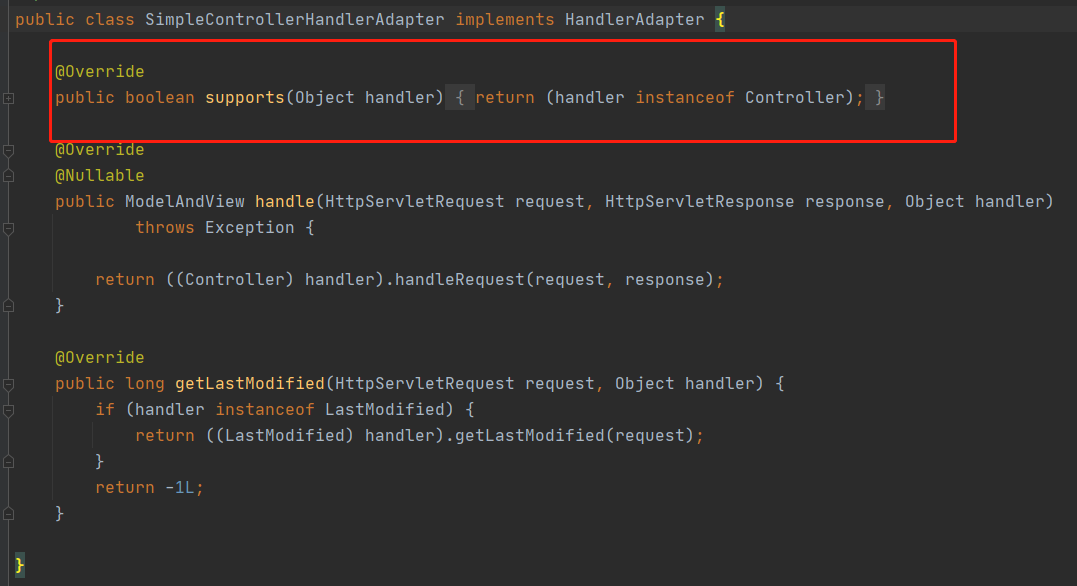Image resolution: width=1077 pixels, height=586 pixels.
Task: Click @Override above the supports method
Action: tap(100, 71)
